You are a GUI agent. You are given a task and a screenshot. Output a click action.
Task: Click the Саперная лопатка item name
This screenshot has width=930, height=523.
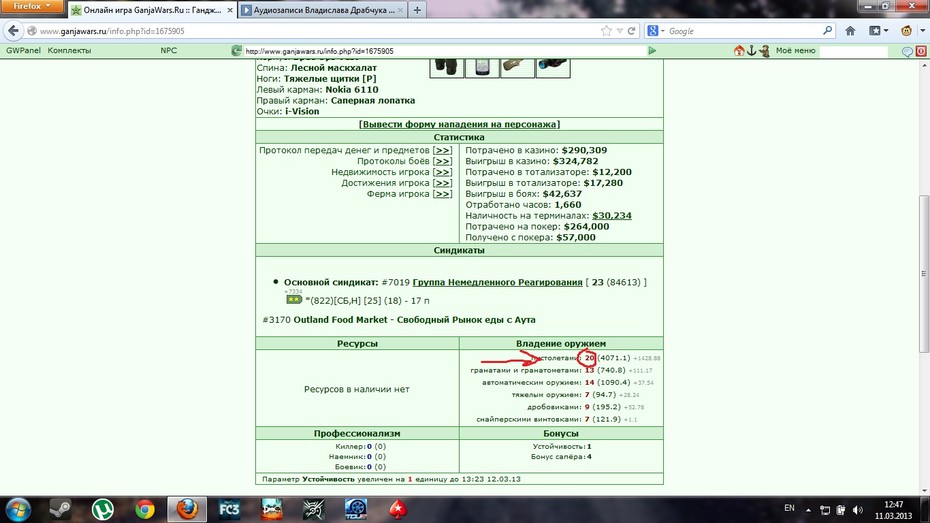[x=373, y=101]
